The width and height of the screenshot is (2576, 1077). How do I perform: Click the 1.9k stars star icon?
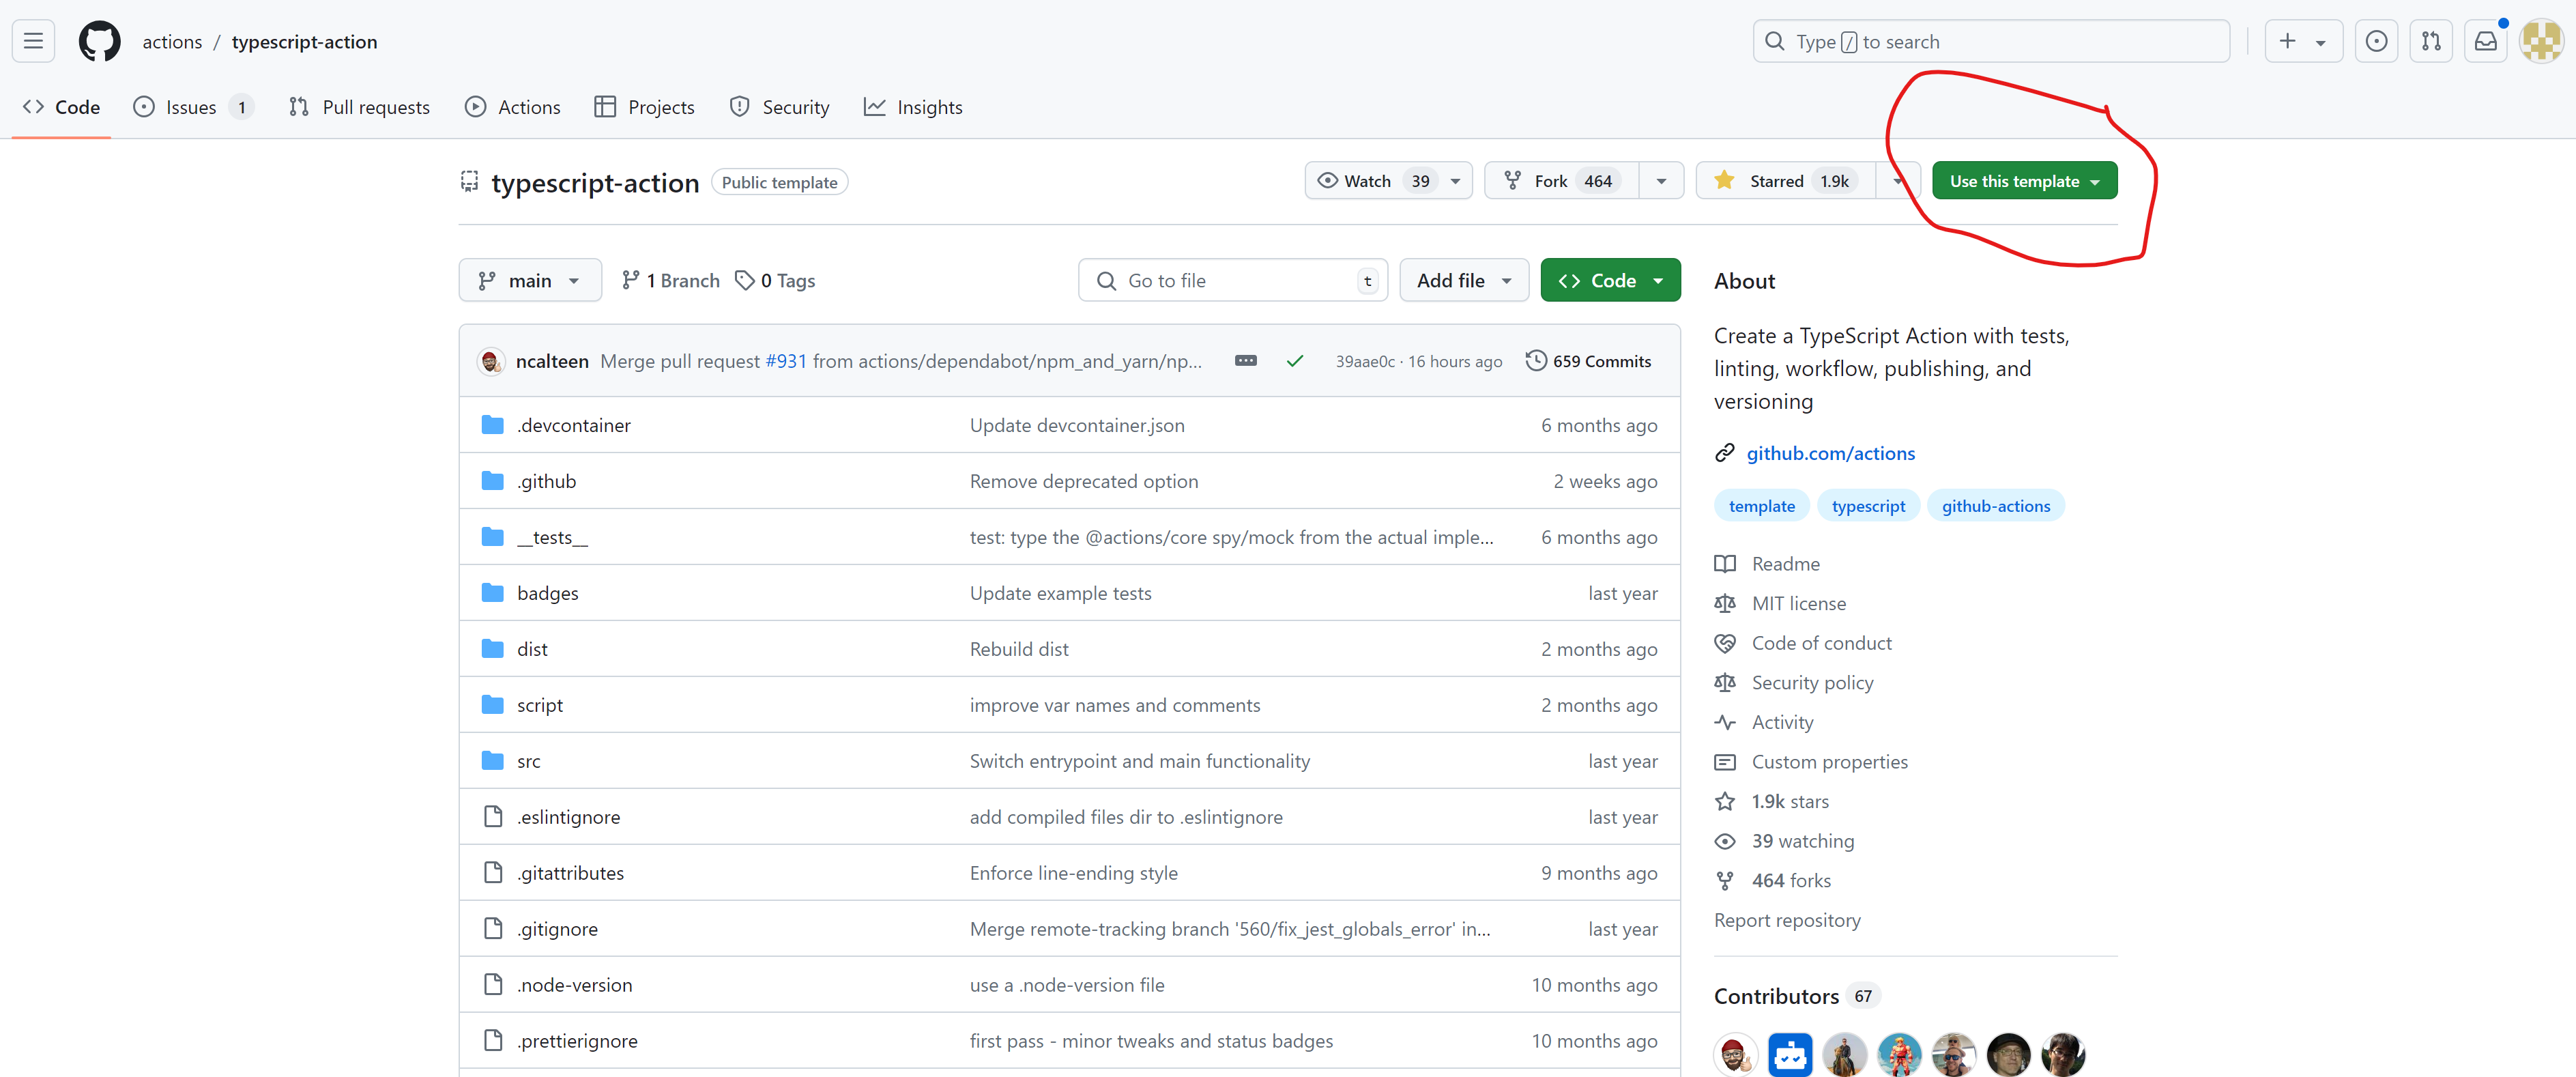click(x=1724, y=801)
